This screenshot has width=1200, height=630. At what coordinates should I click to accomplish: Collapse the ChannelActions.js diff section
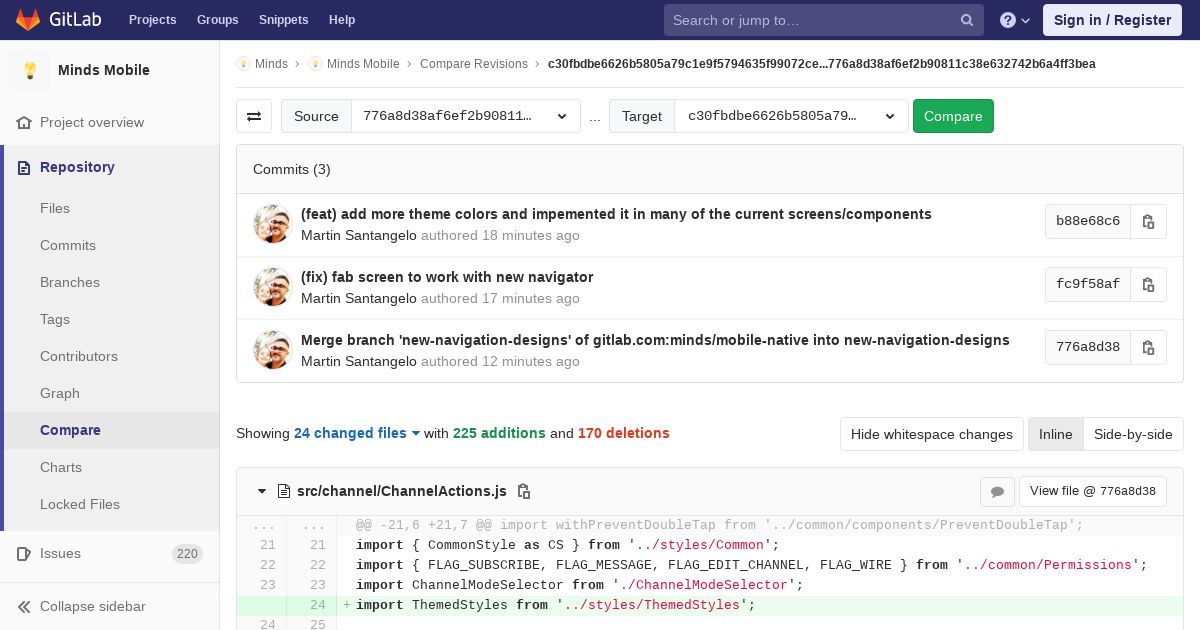point(262,491)
